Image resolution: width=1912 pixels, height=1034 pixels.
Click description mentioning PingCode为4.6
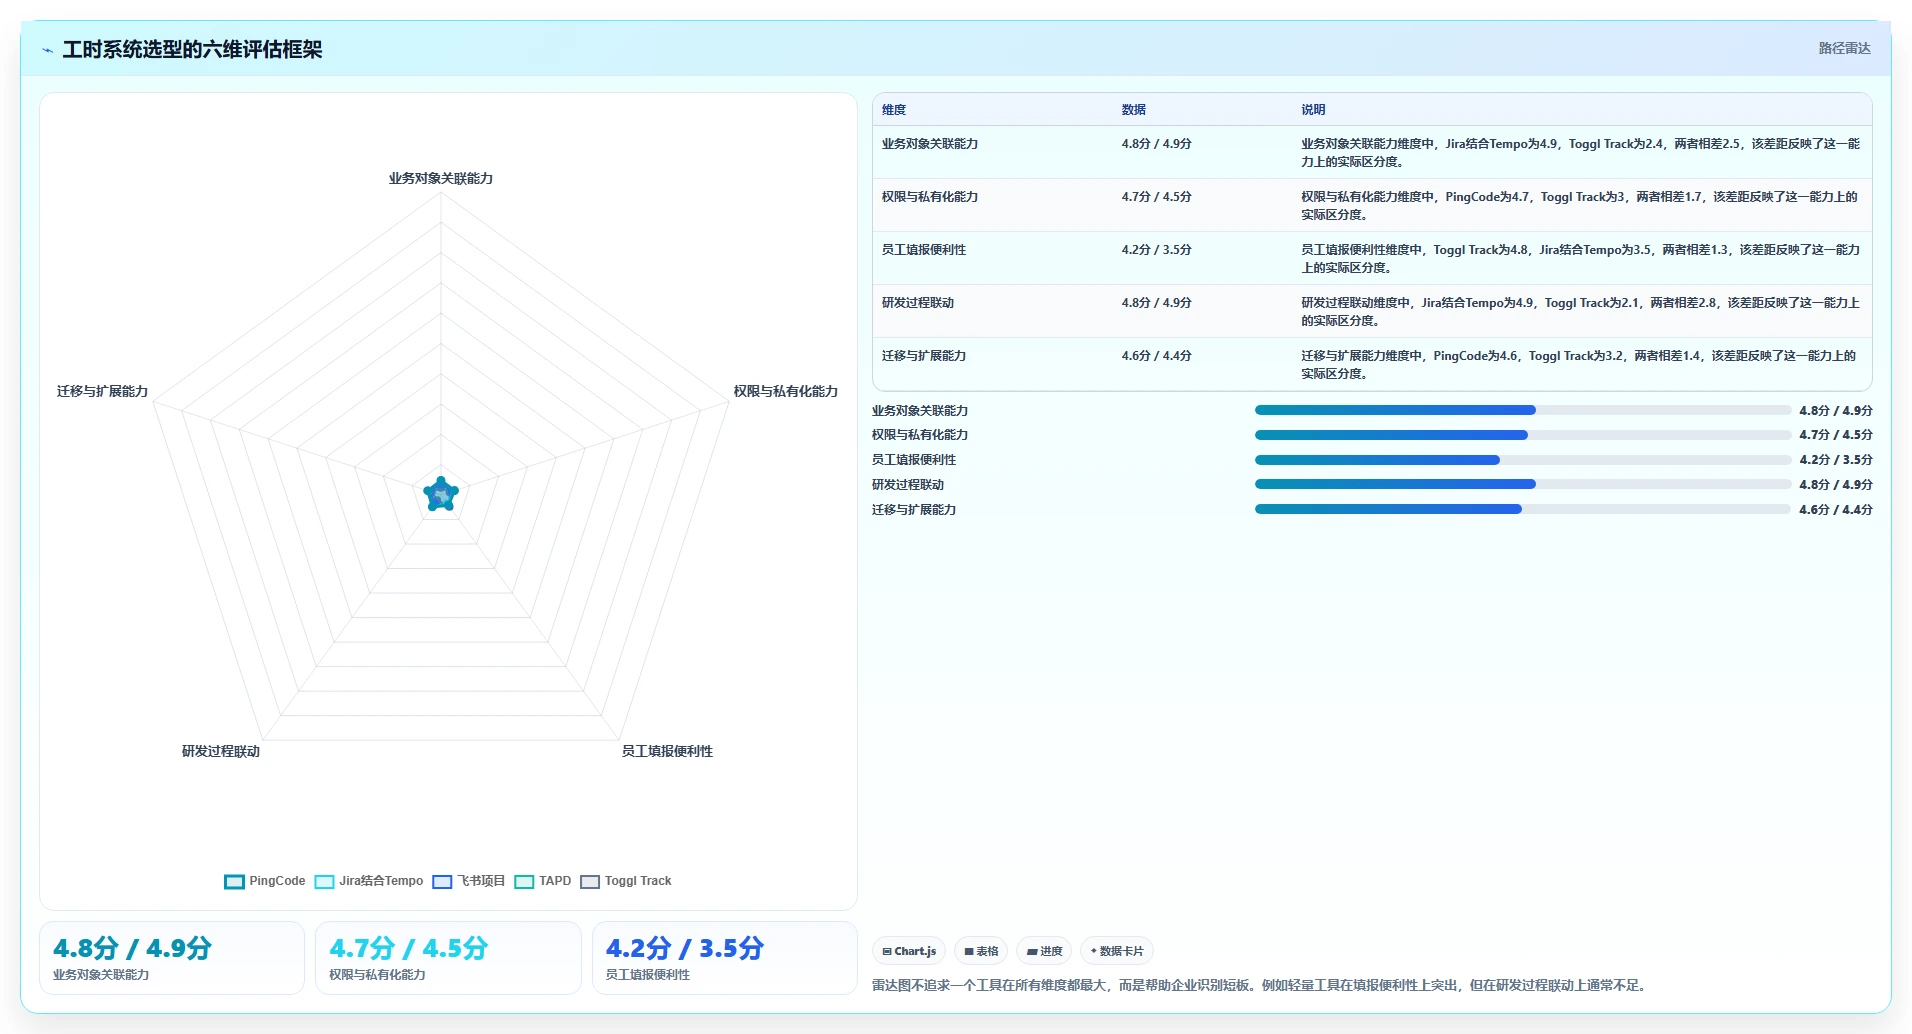(1580, 365)
